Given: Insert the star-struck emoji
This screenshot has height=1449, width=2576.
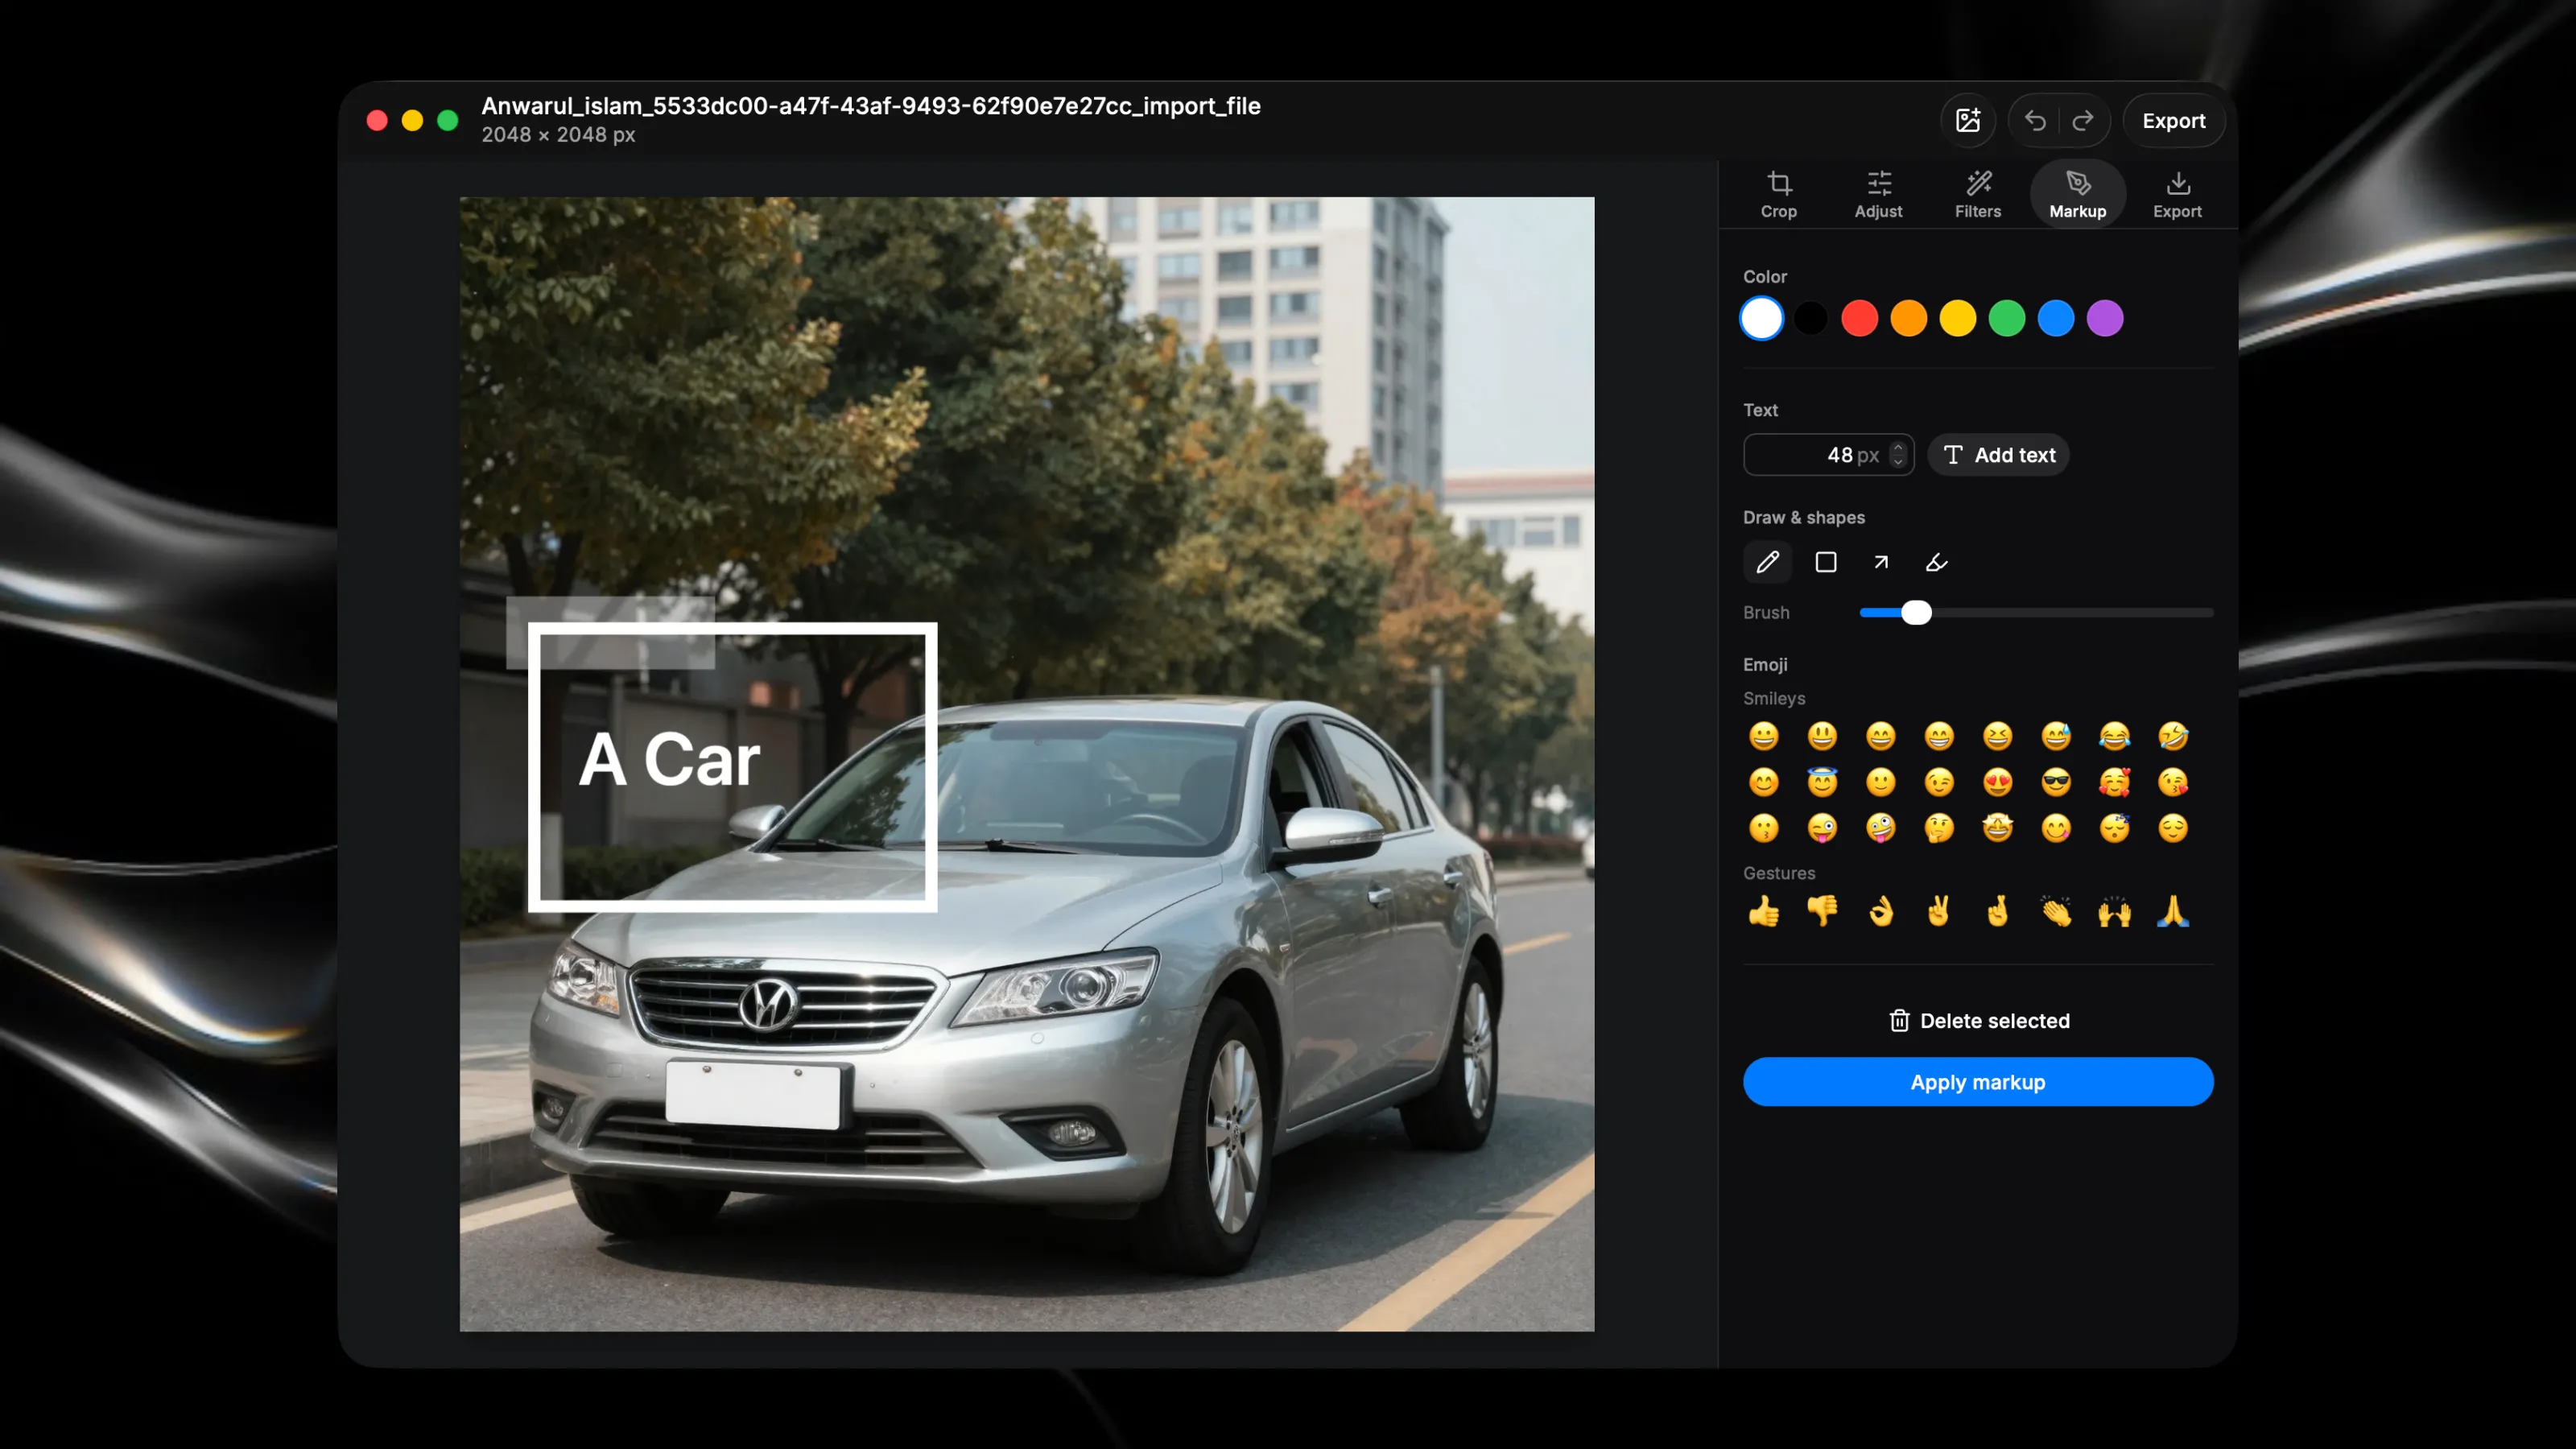Looking at the screenshot, I should [1997, 828].
